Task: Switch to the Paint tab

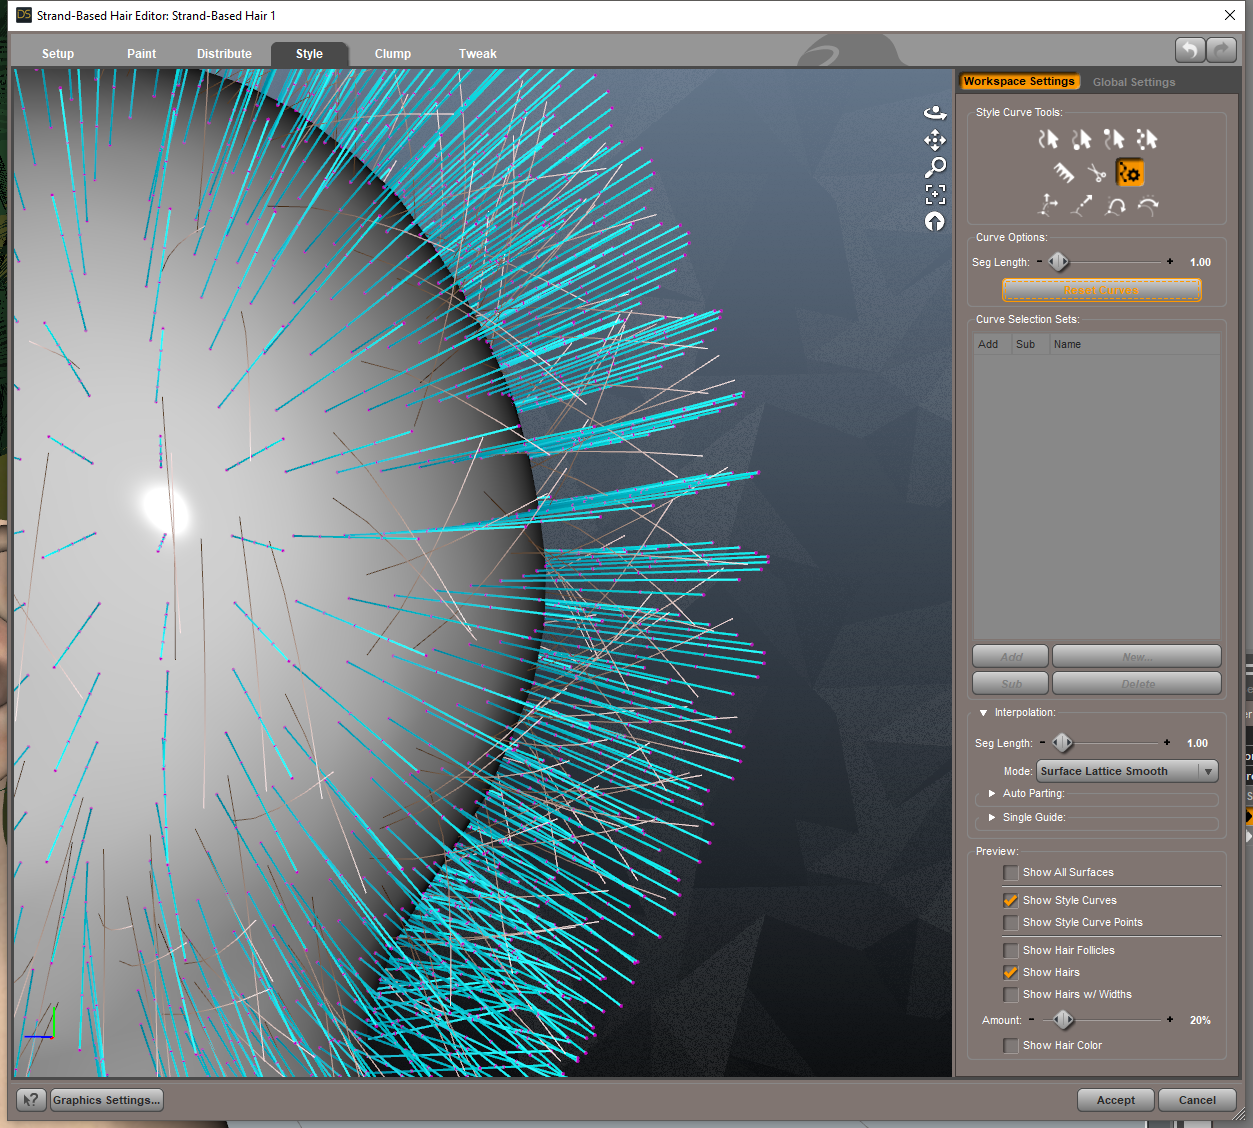Action: (x=141, y=54)
